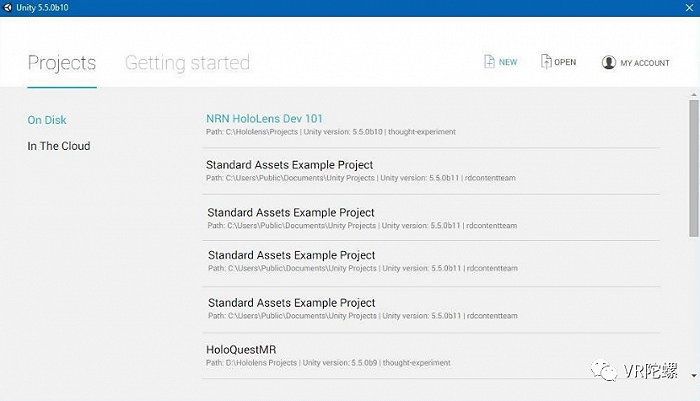Choose the third Standard Assets Example Project

click(x=291, y=255)
